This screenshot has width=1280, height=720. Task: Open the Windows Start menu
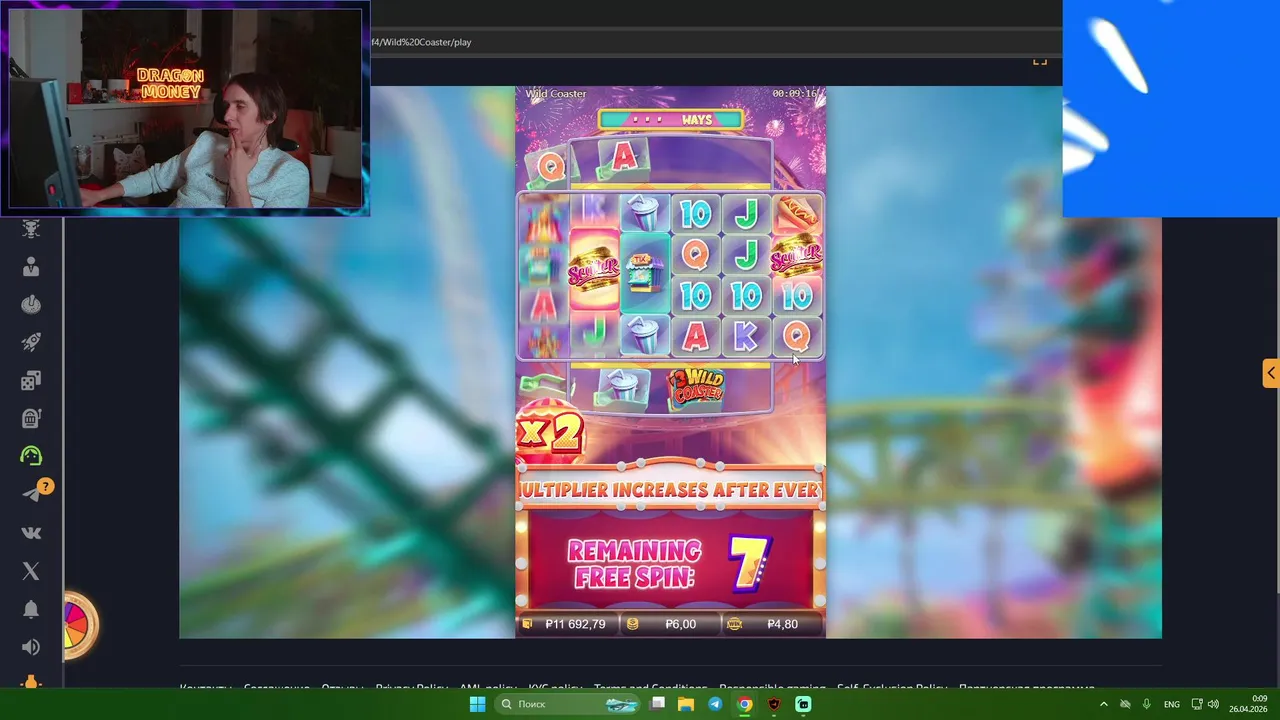477,704
